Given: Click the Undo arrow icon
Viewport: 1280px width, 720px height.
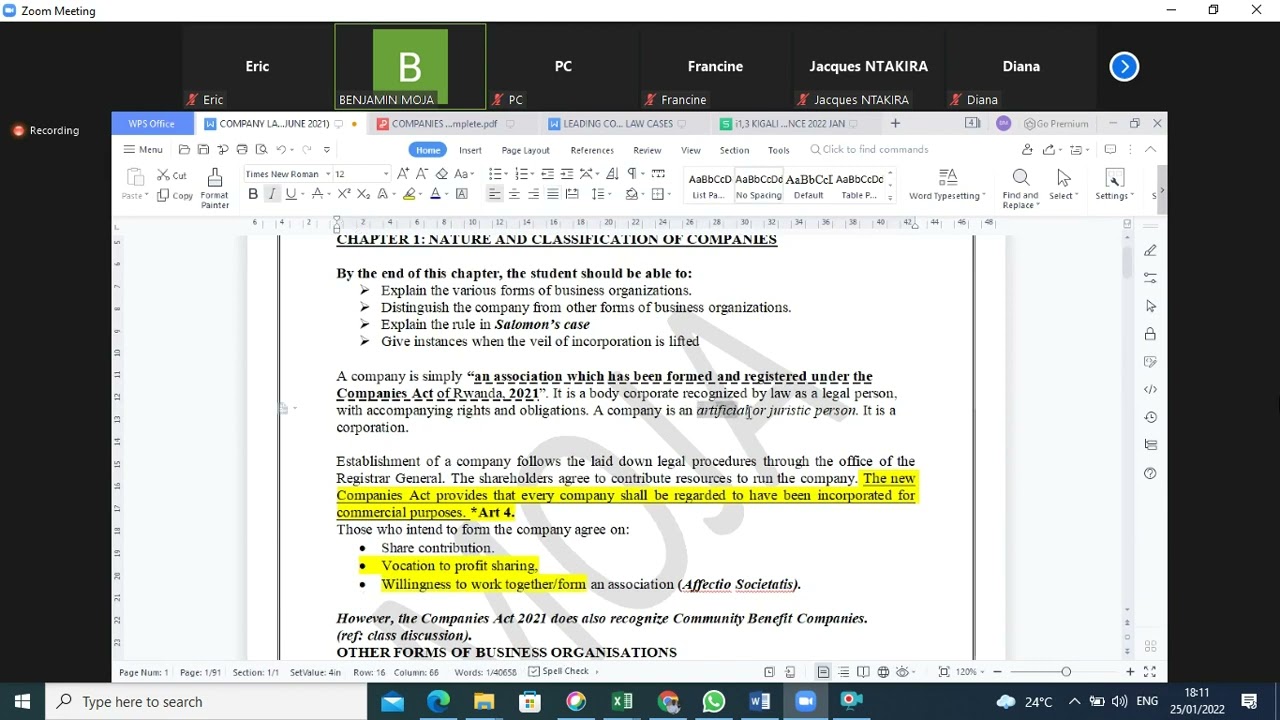Looking at the screenshot, I should pyautogui.click(x=281, y=150).
